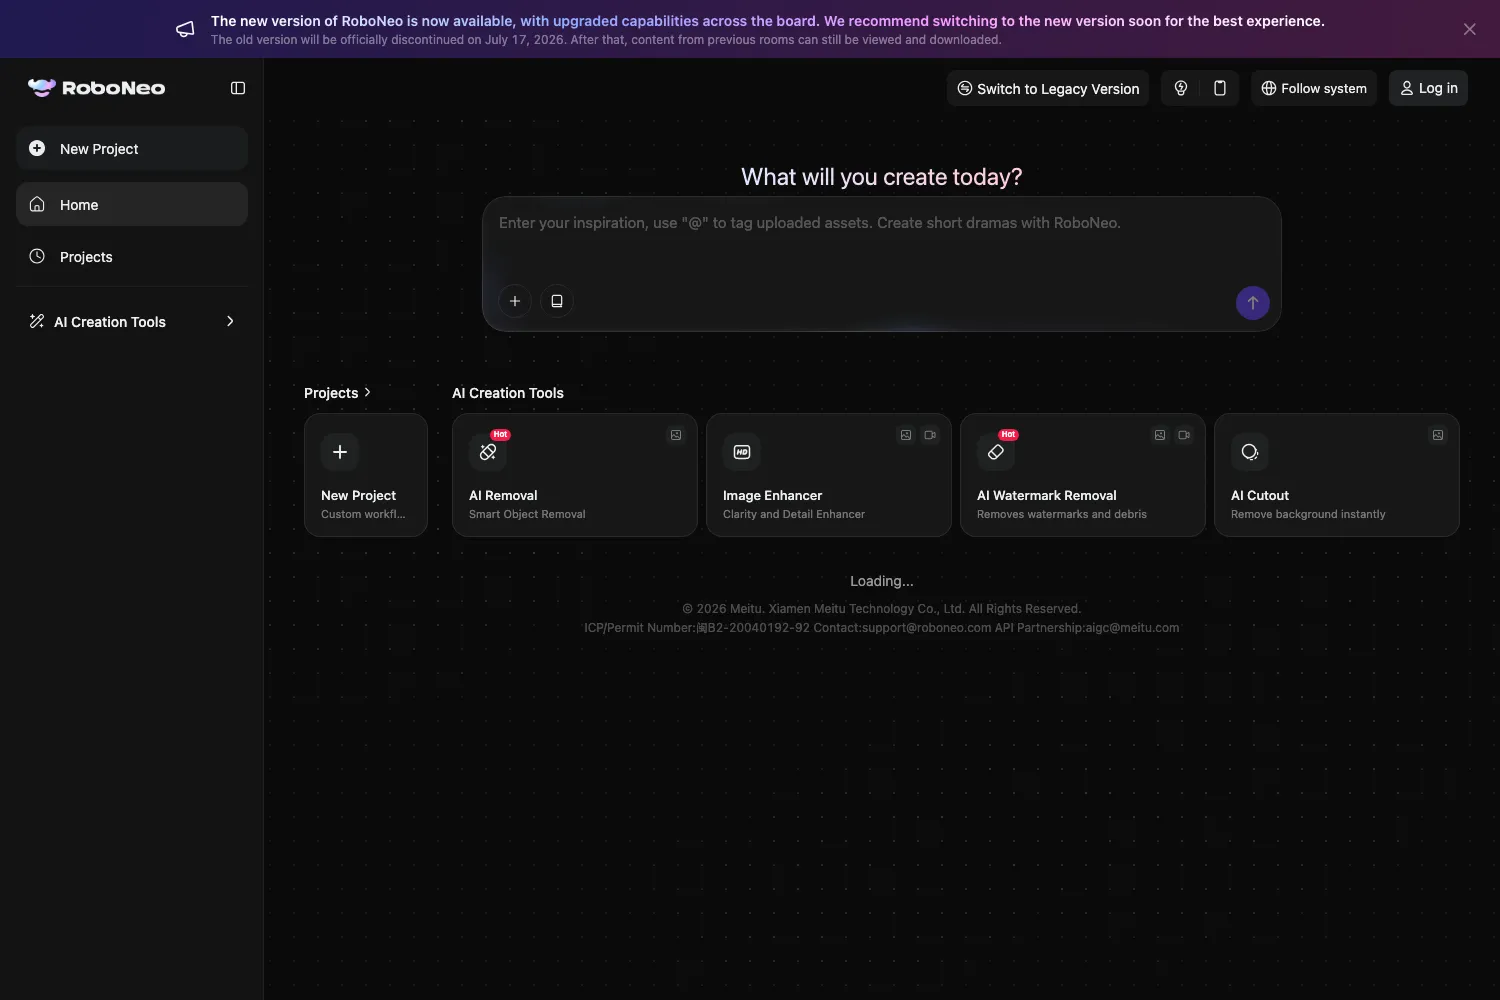1500x1000 pixels.
Task: Open the AI Watermark Removal card
Action: tap(1083, 475)
